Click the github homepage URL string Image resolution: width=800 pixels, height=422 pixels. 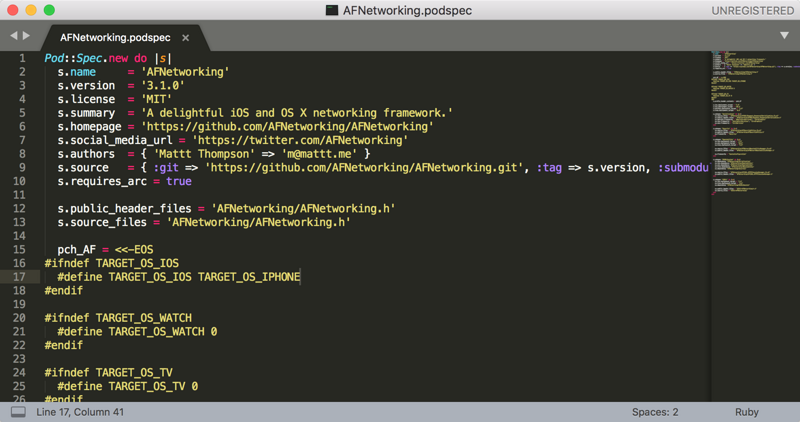pos(287,127)
